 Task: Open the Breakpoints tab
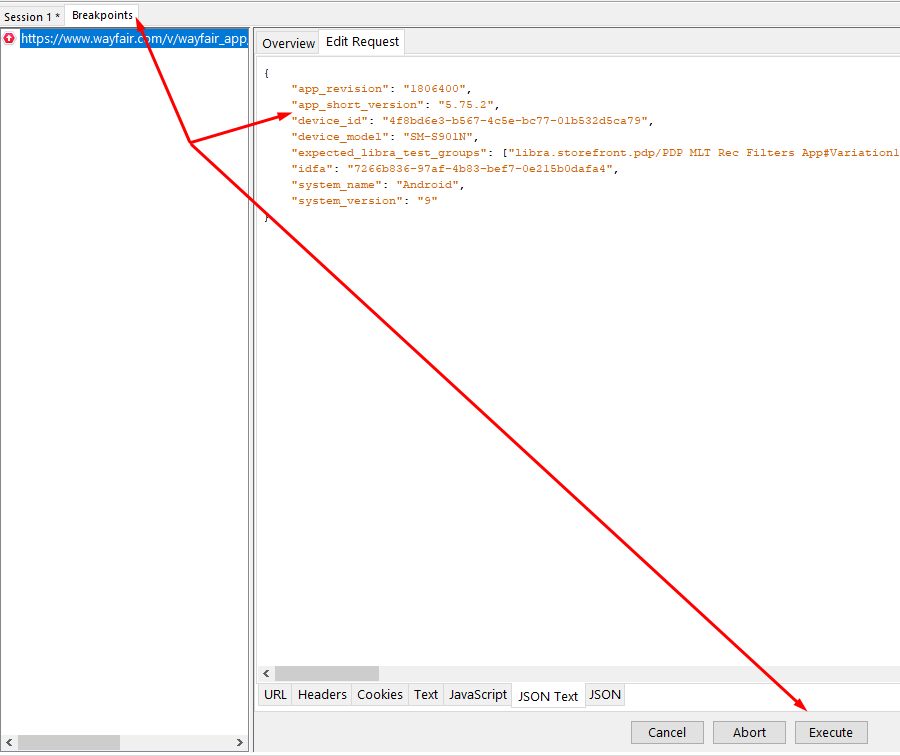[102, 15]
